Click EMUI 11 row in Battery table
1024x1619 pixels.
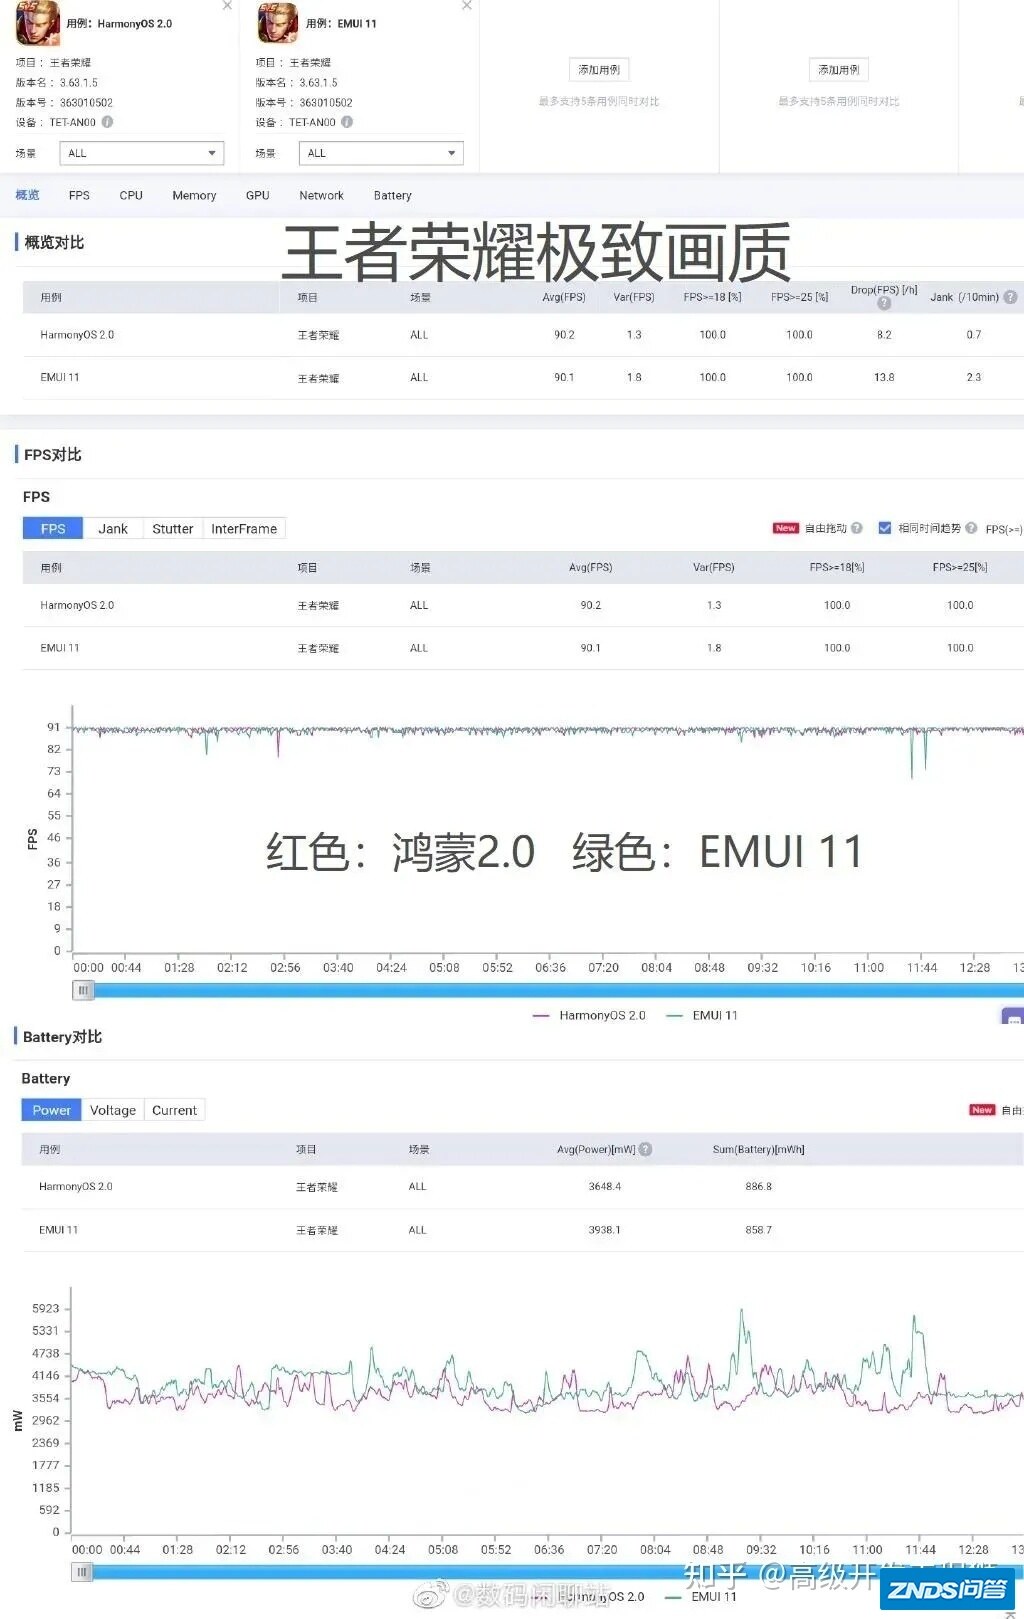coord(523,1230)
